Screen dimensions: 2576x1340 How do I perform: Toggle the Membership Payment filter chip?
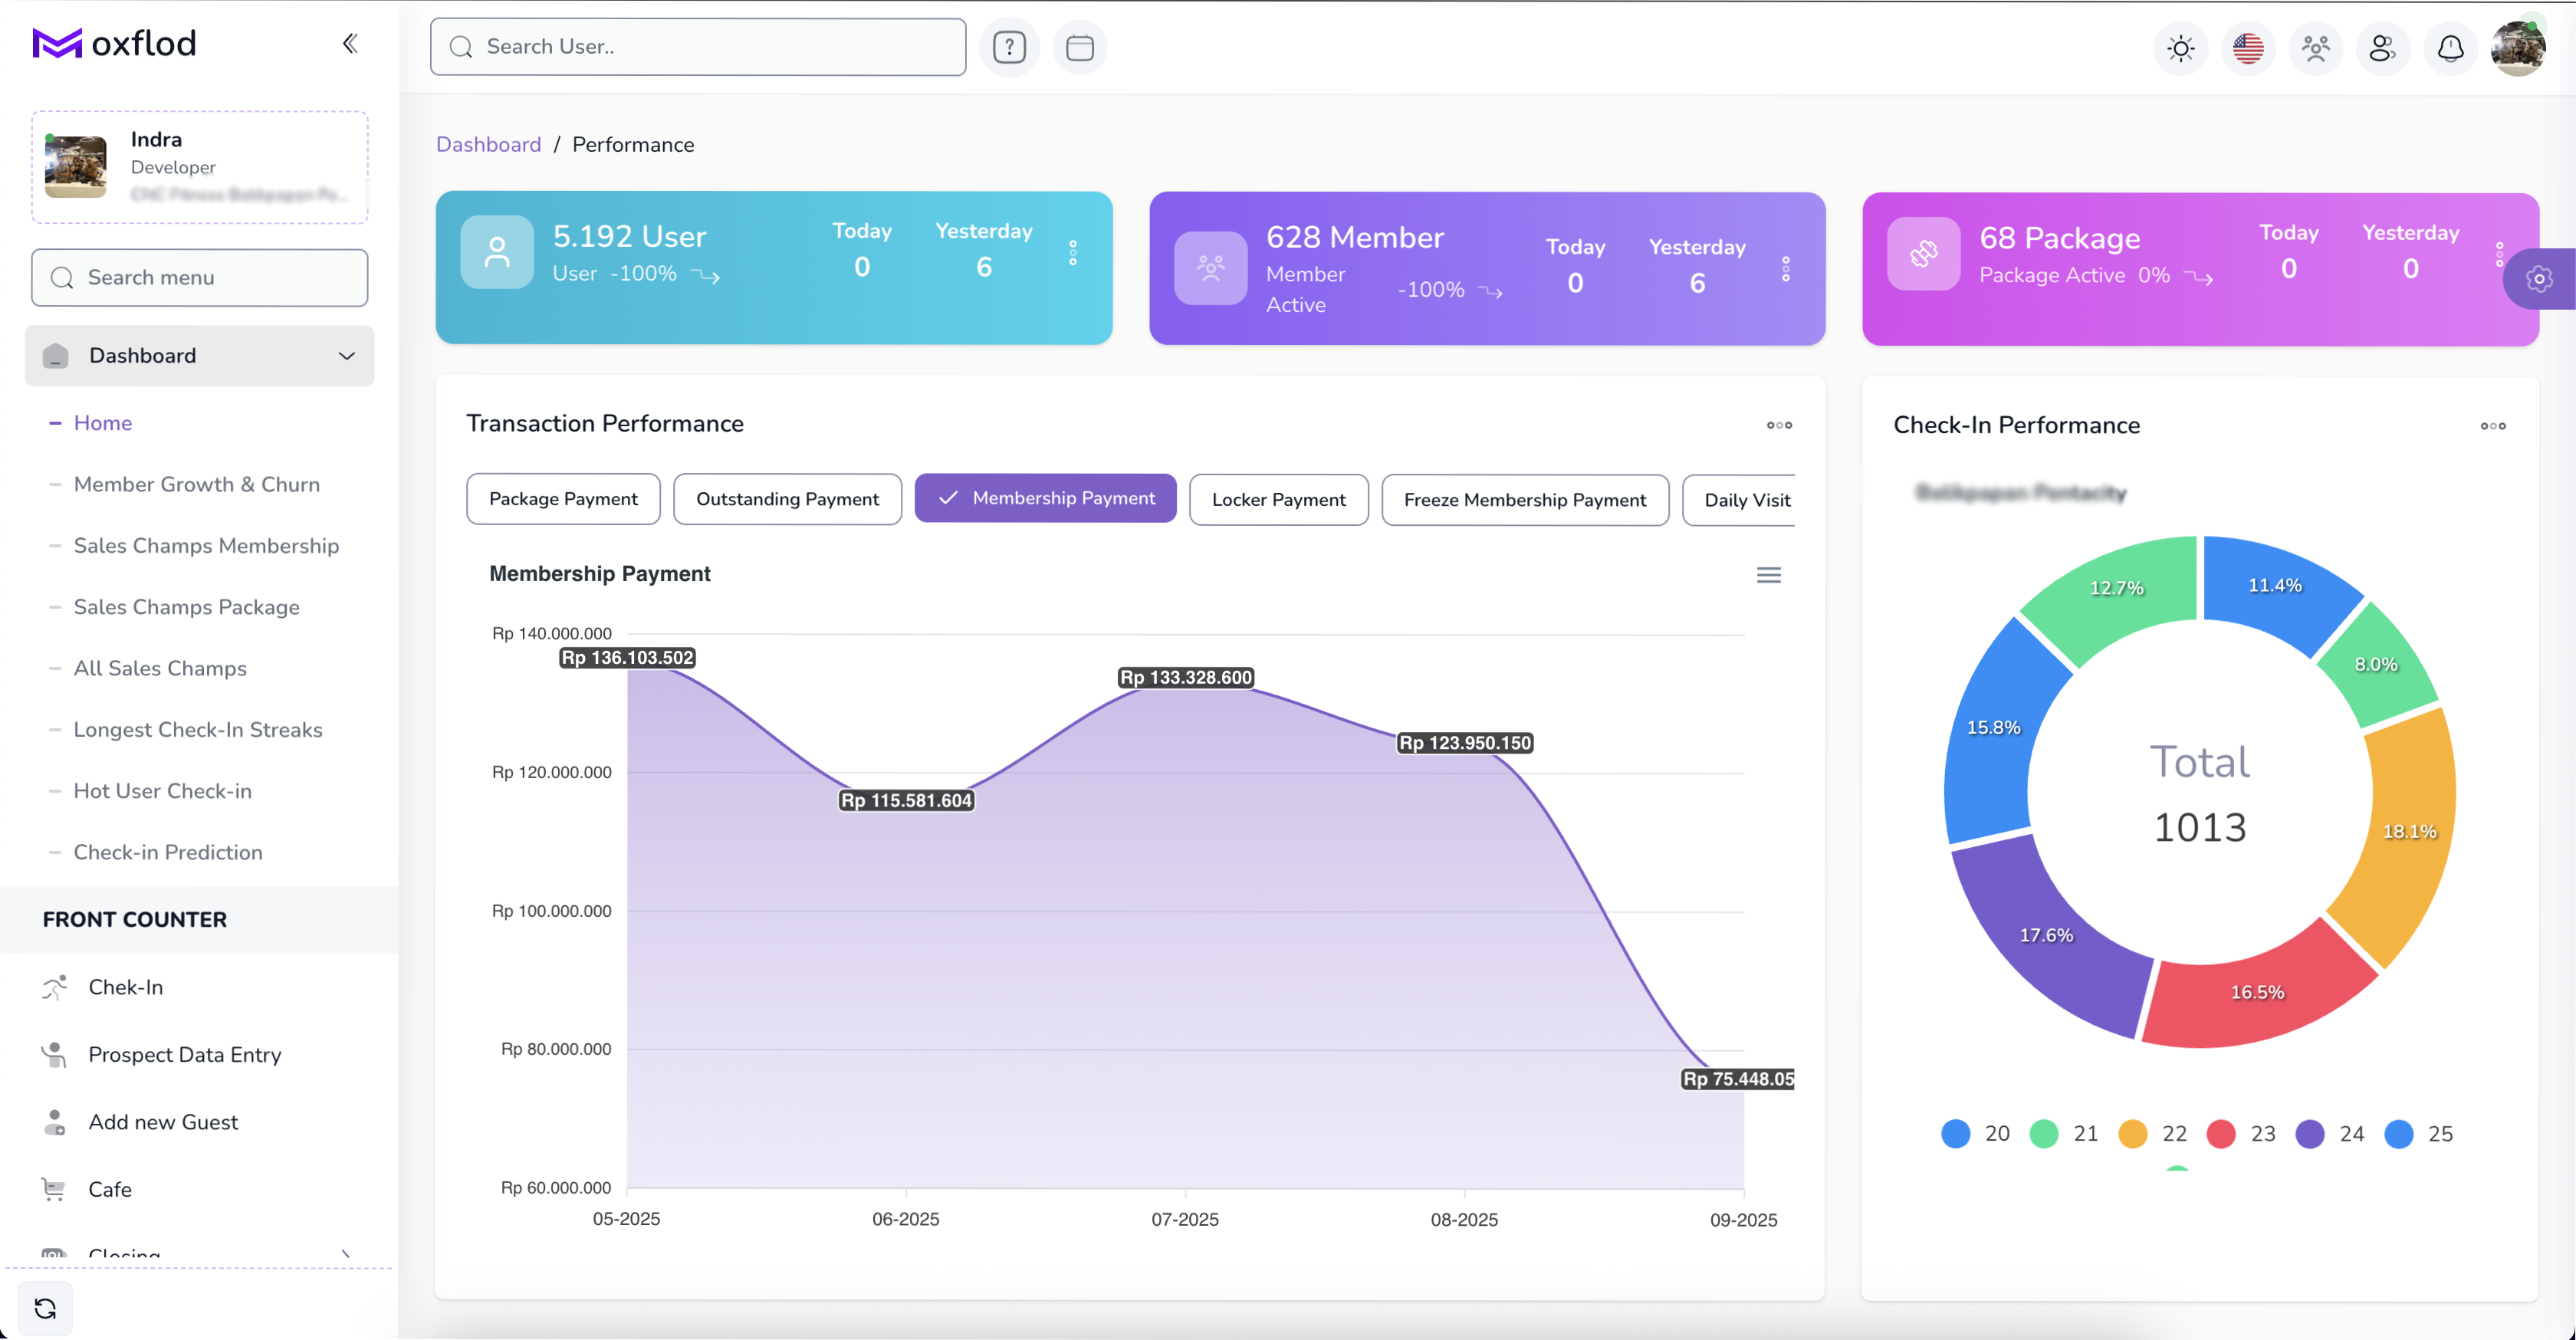(x=1045, y=498)
